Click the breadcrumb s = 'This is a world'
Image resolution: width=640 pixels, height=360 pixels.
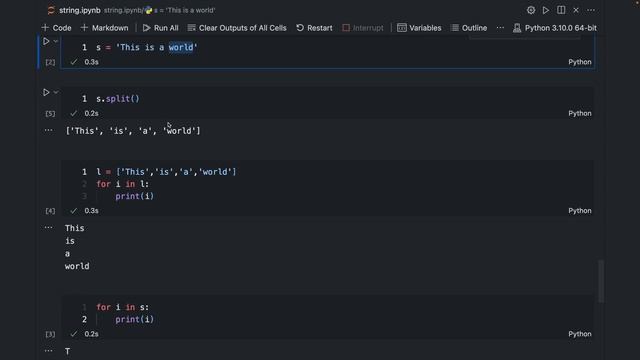tap(184, 10)
